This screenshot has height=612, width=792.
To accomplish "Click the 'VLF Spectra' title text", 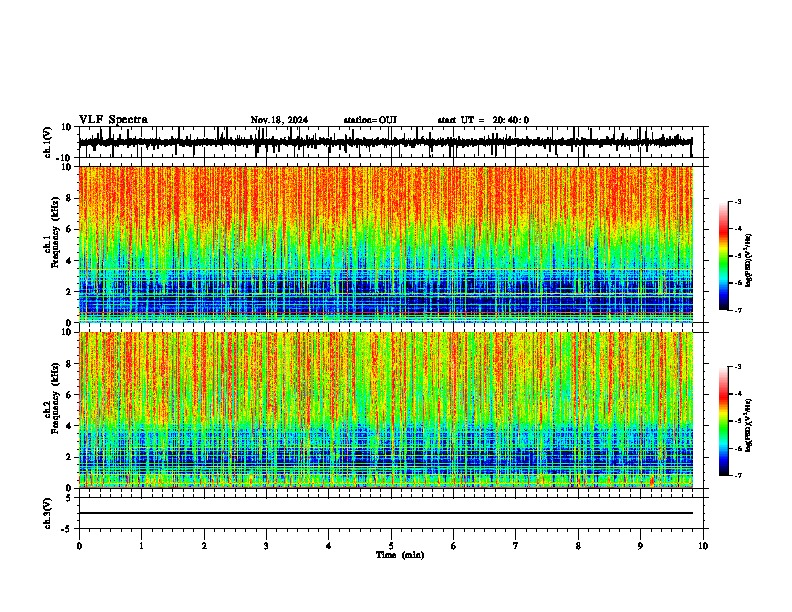I will point(113,120).
